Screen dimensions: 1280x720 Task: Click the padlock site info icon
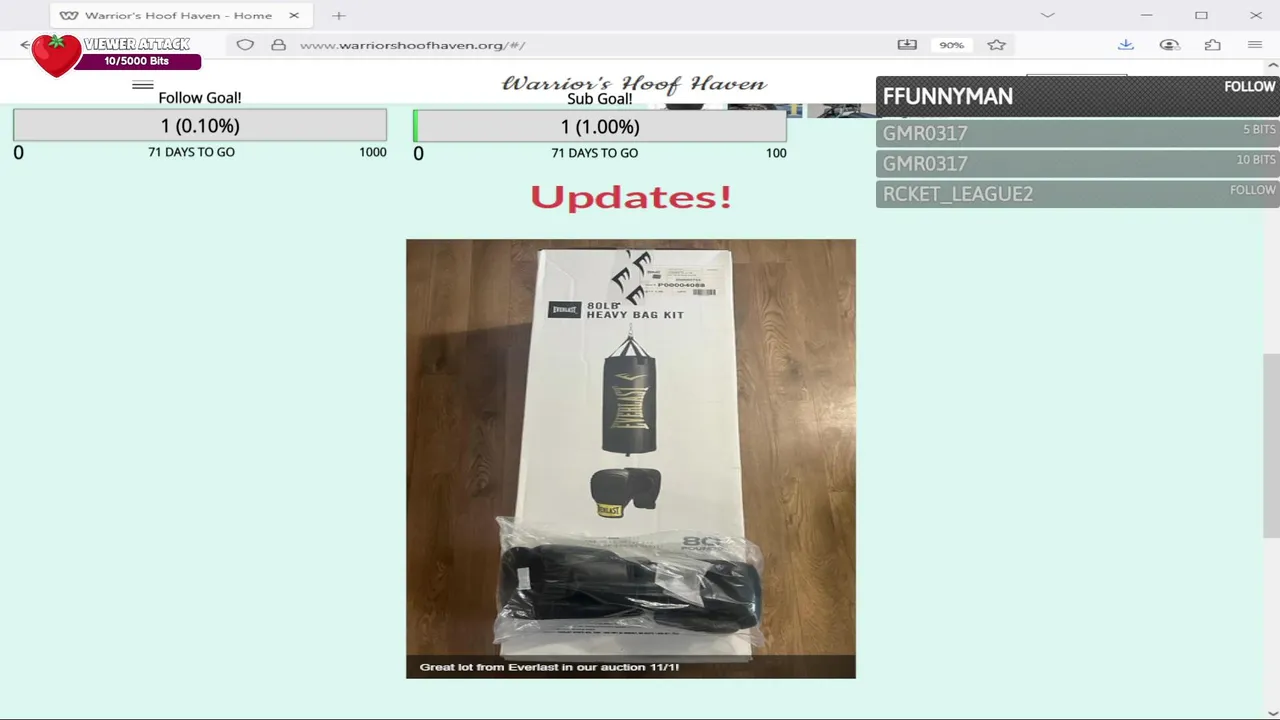point(279,45)
